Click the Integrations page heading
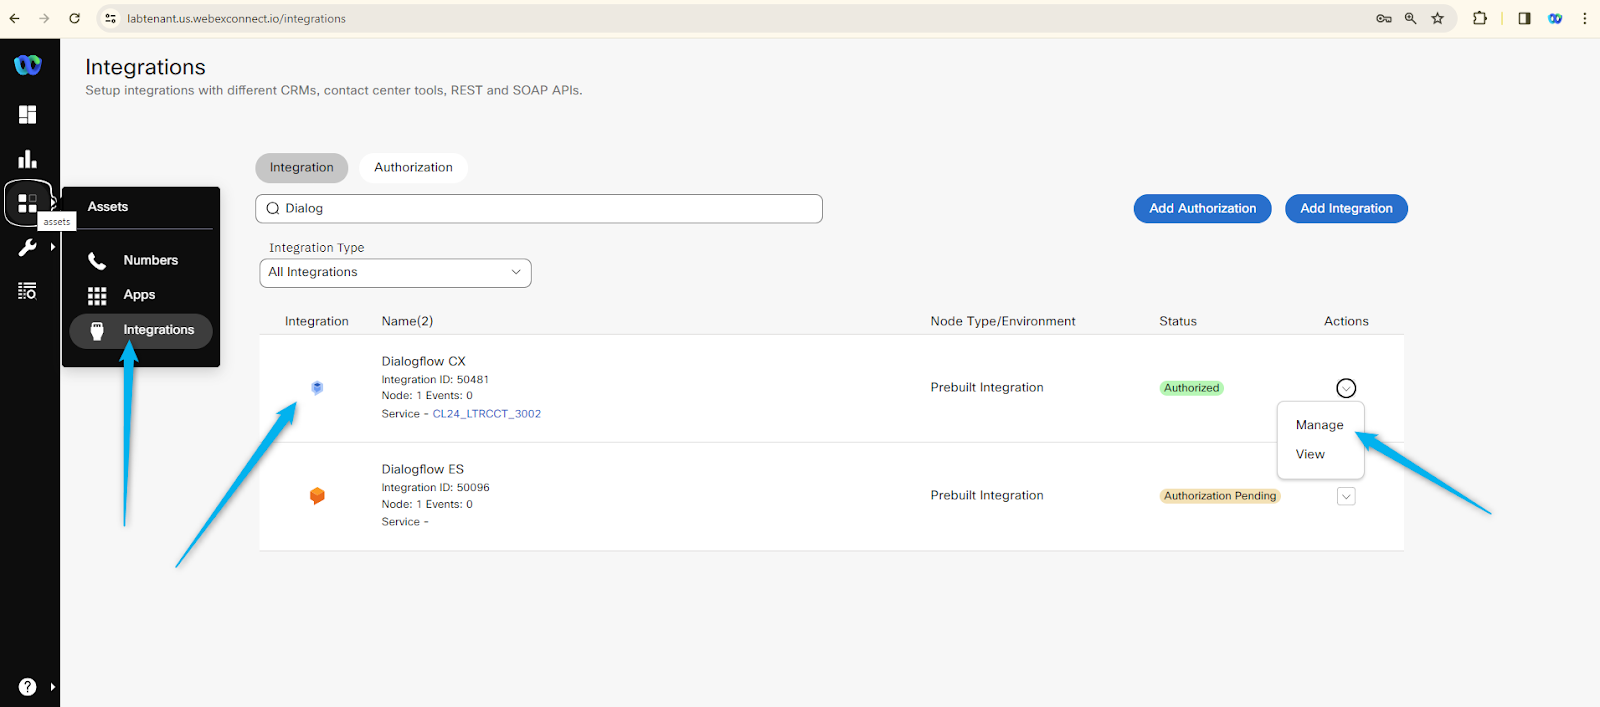The height and width of the screenshot is (707, 1600). [145, 67]
